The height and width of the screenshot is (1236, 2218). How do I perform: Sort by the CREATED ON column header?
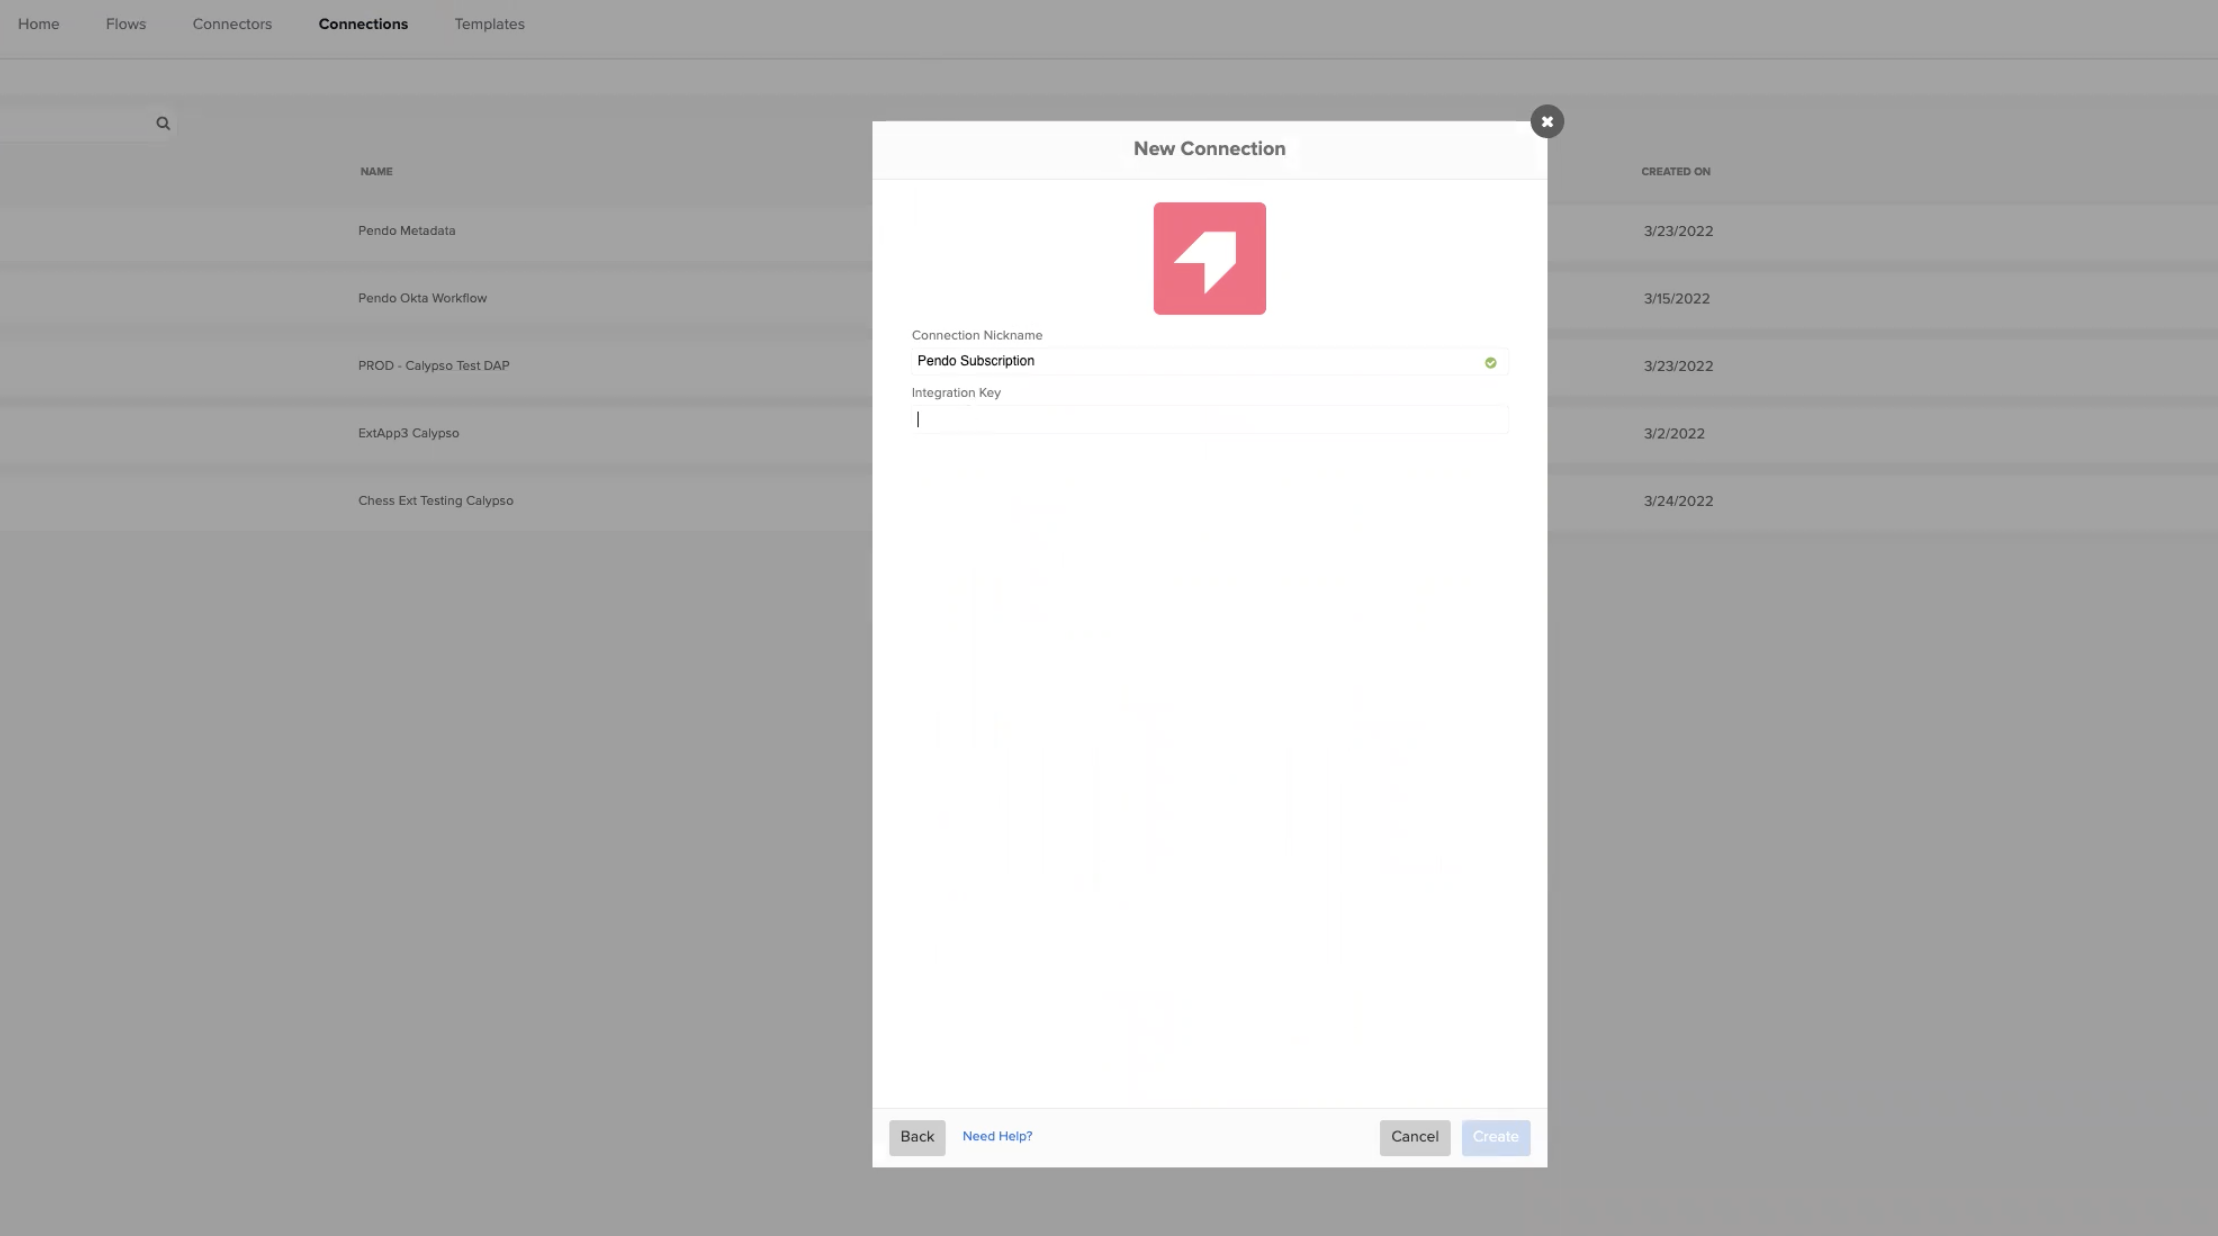tap(1675, 171)
